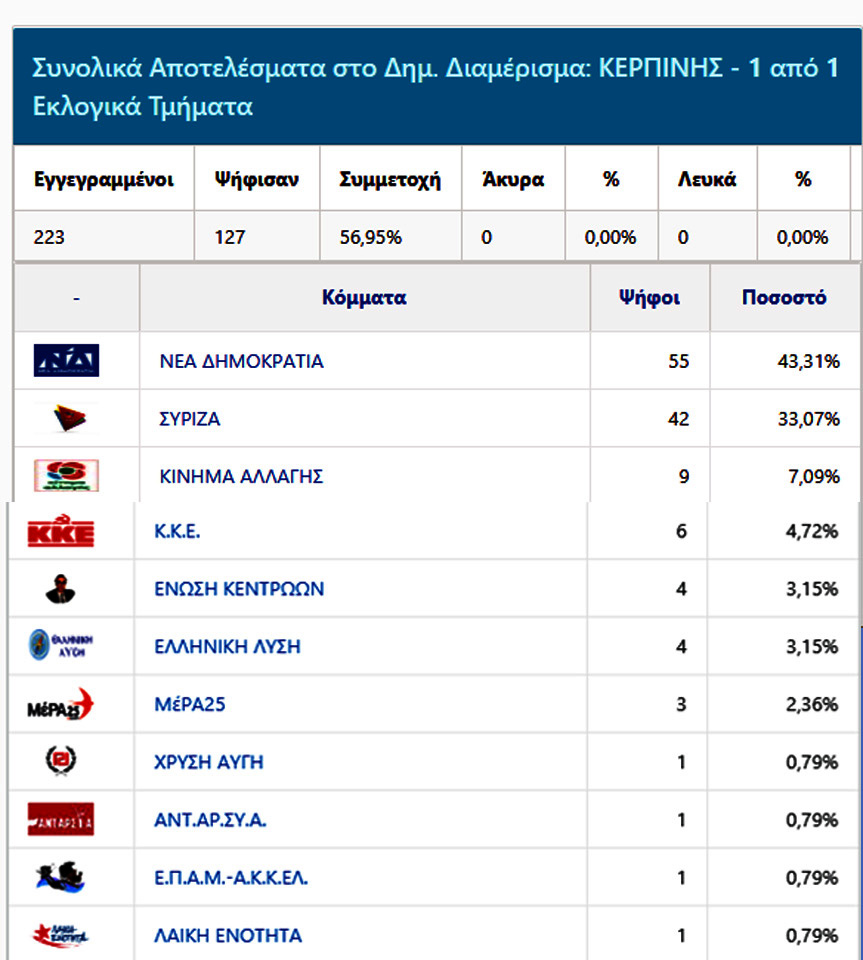The width and height of the screenshot is (863, 960).
Task: Select the ΚΙΝΗΜΑ ΑΛΛΑΓΗΣ name link
Action: click(241, 476)
